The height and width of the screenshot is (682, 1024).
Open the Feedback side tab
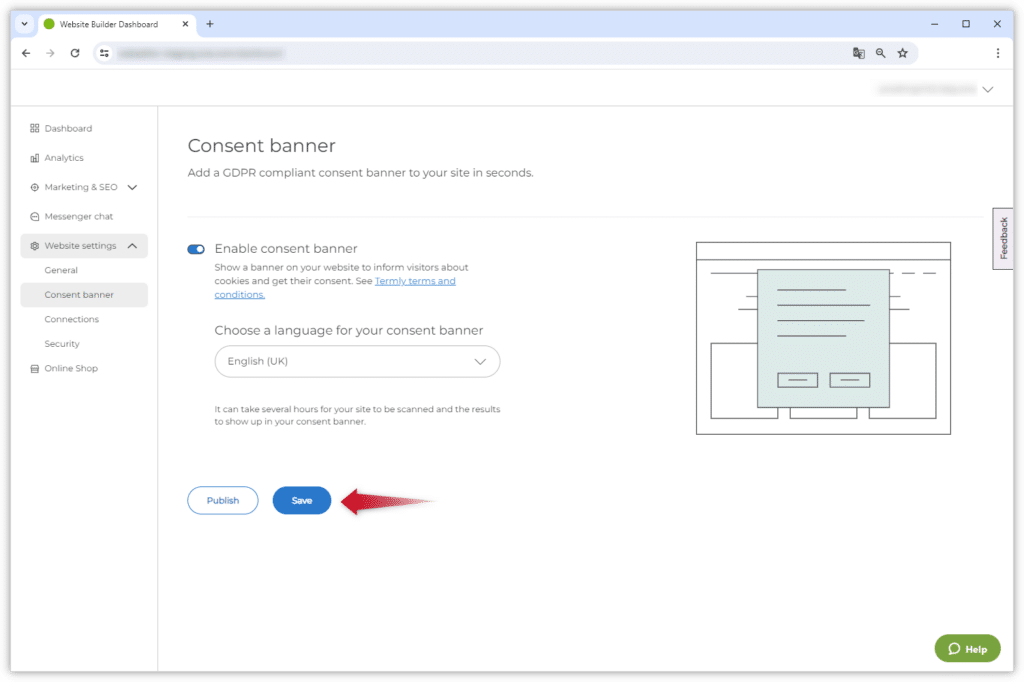pos(1004,239)
